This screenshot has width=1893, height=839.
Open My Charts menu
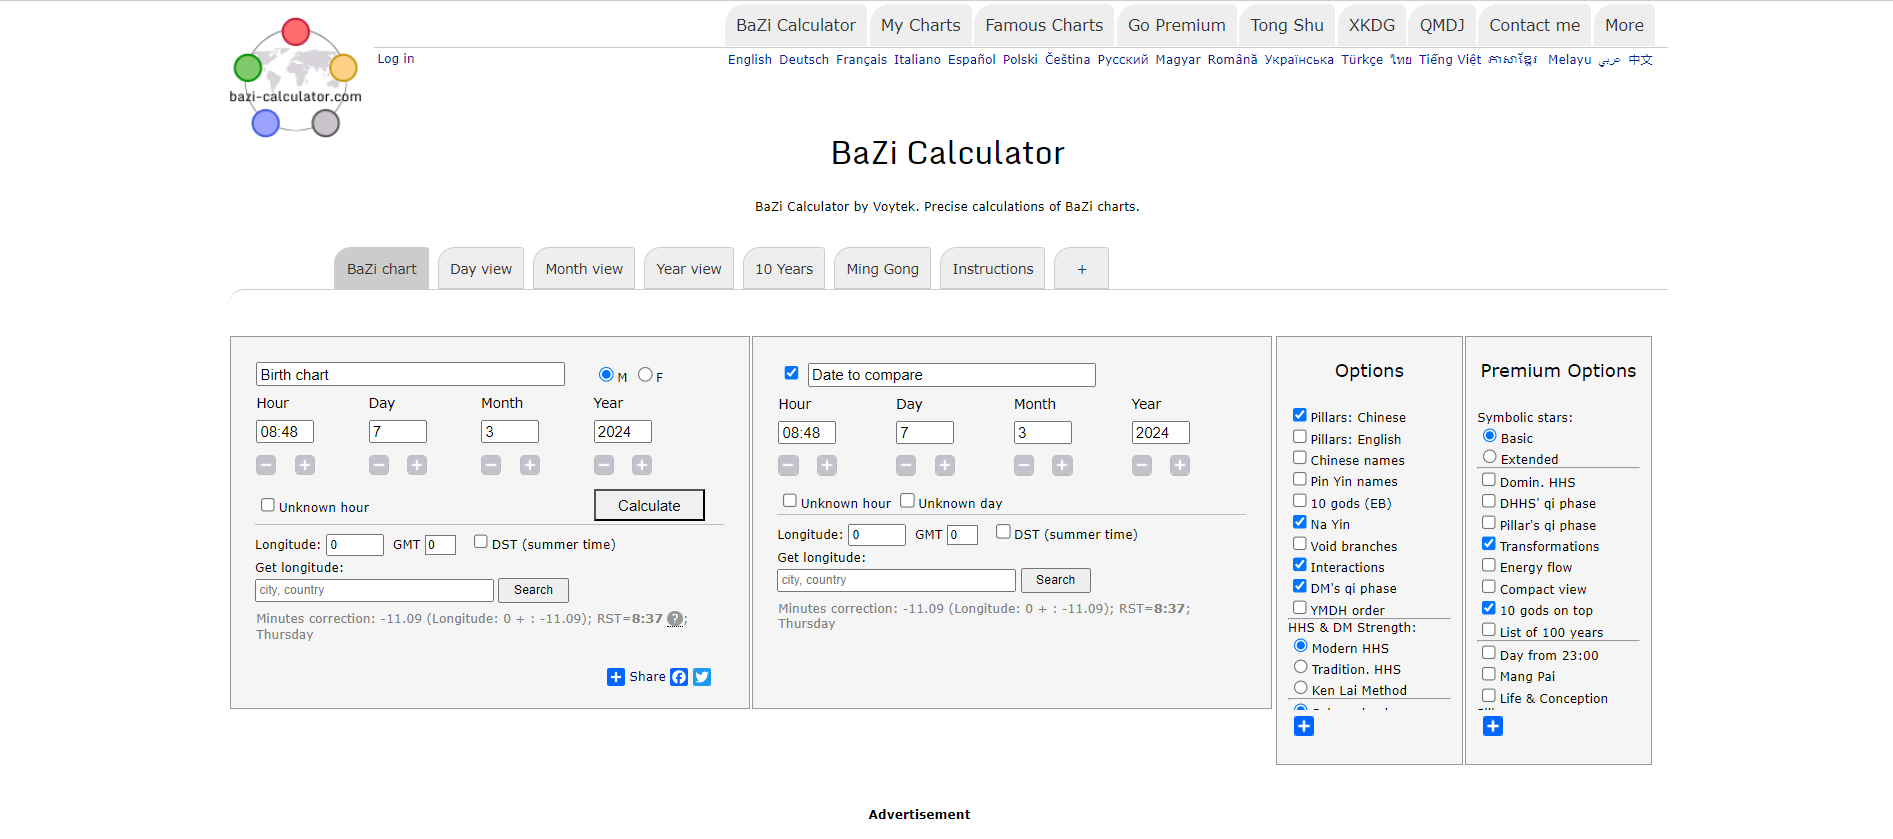coord(920,26)
